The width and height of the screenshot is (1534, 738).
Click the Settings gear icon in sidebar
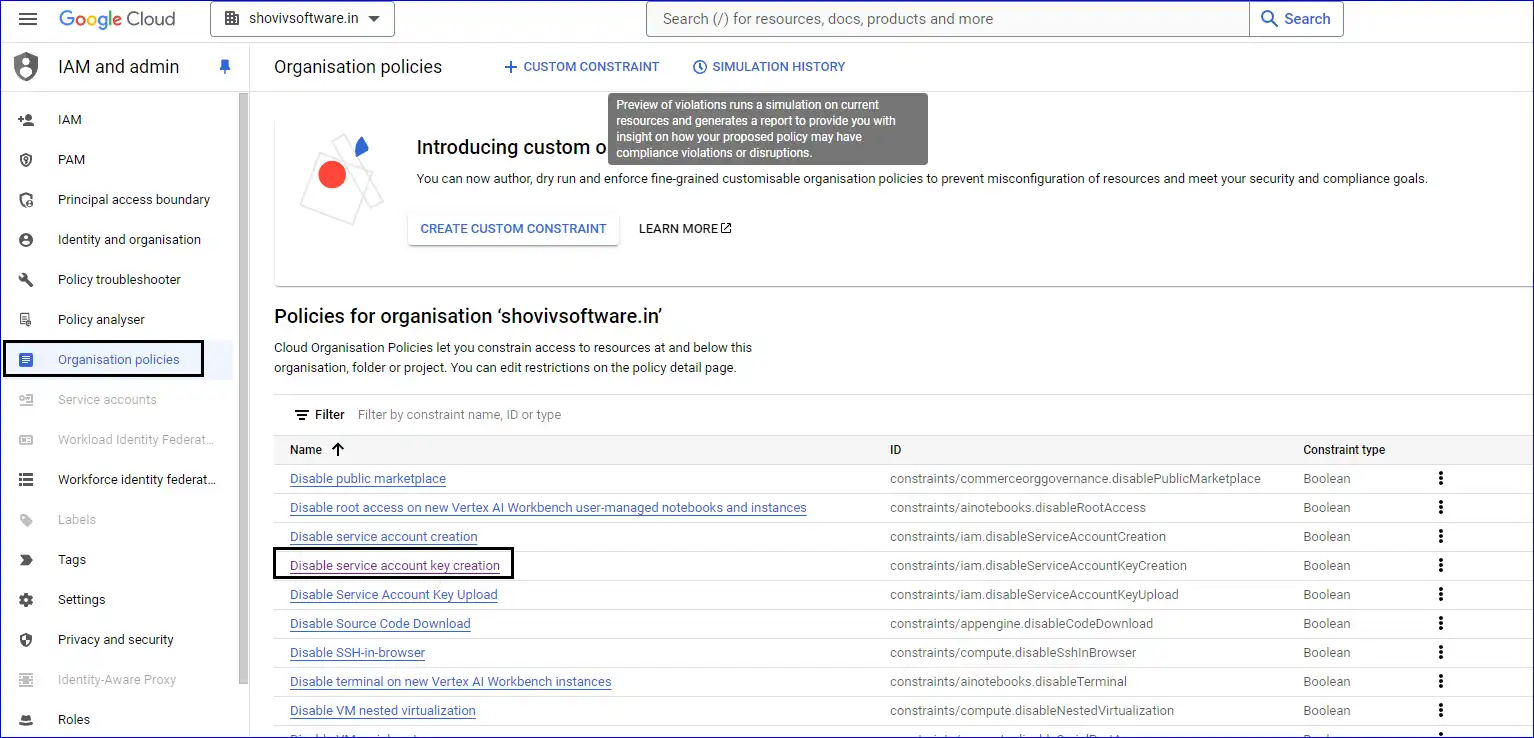(x=26, y=600)
